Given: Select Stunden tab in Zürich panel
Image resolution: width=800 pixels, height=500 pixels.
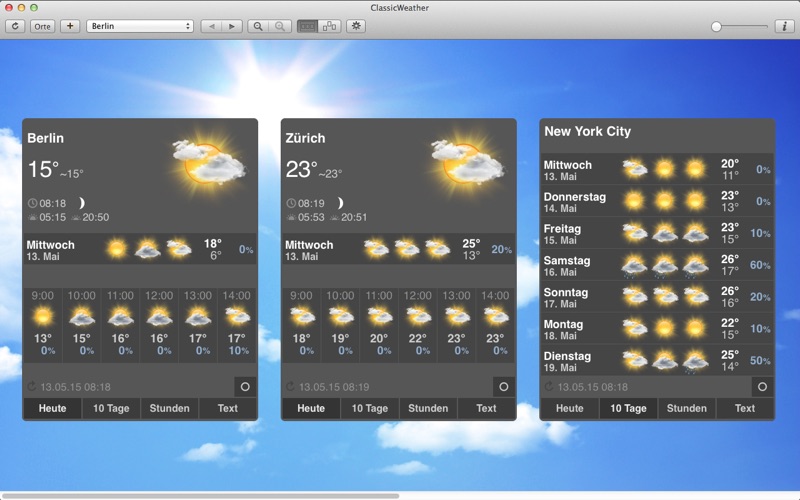Looking at the screenshot, I should click(428, 408).
